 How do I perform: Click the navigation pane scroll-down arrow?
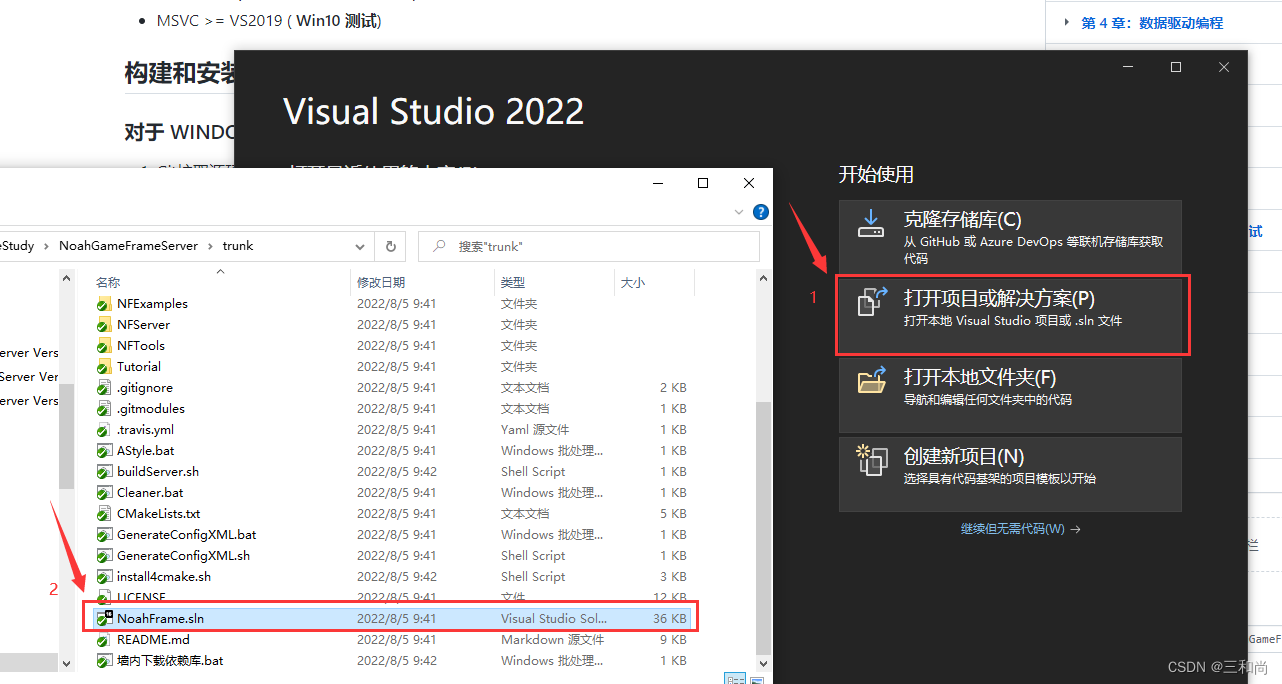[x=67, y=662]
